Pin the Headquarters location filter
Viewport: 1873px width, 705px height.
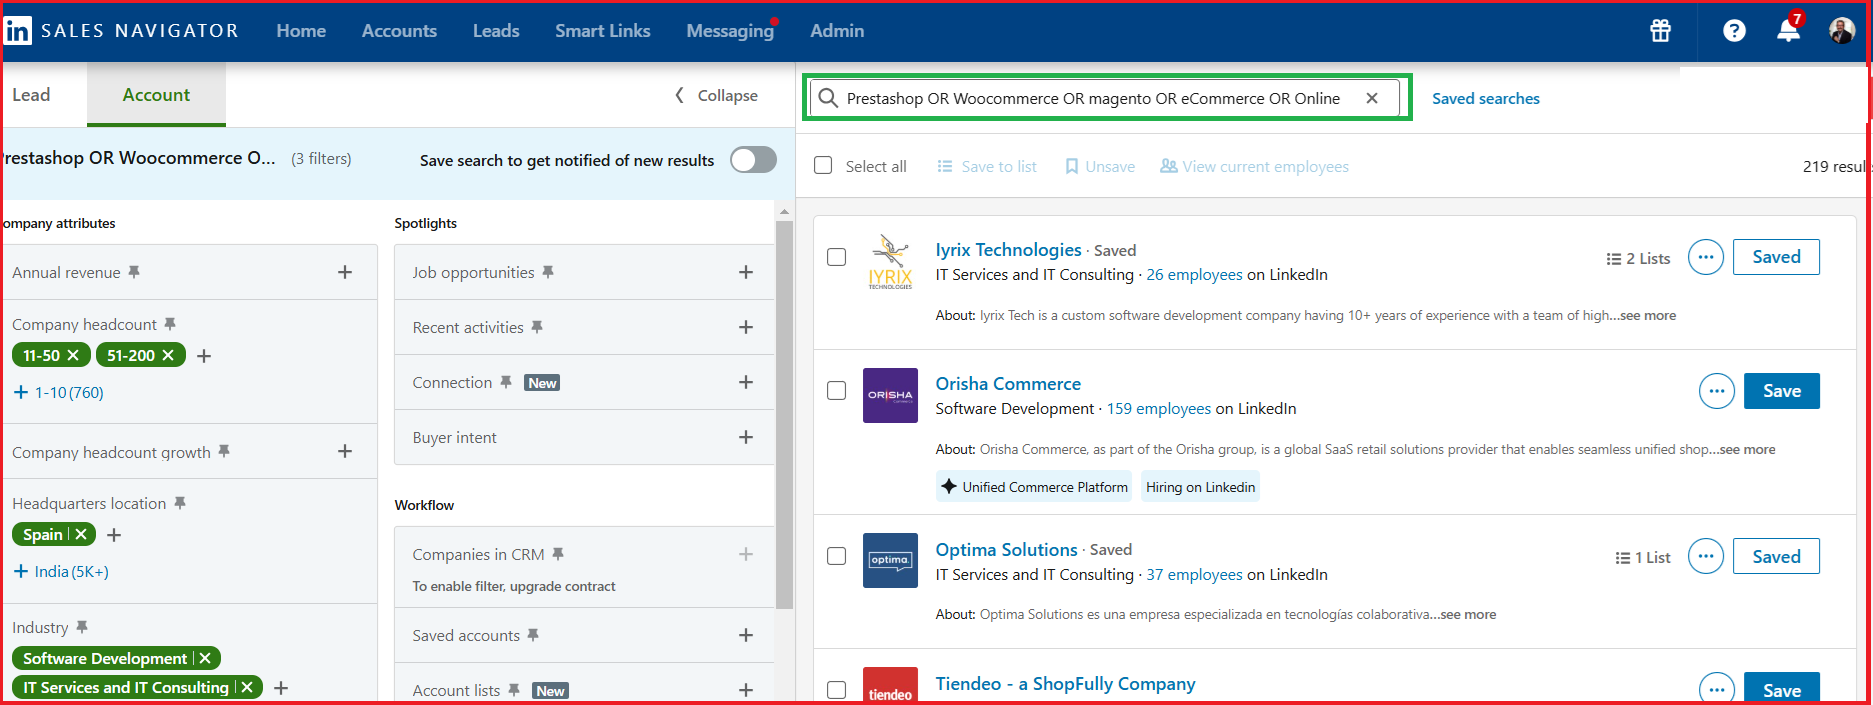pos(180,503)
